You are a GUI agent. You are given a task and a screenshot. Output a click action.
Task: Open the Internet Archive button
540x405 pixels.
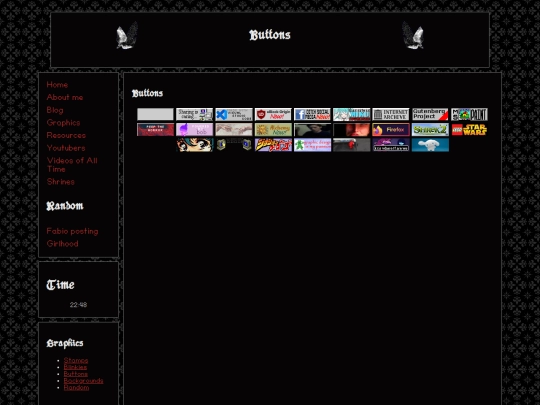tap(391, 114)
